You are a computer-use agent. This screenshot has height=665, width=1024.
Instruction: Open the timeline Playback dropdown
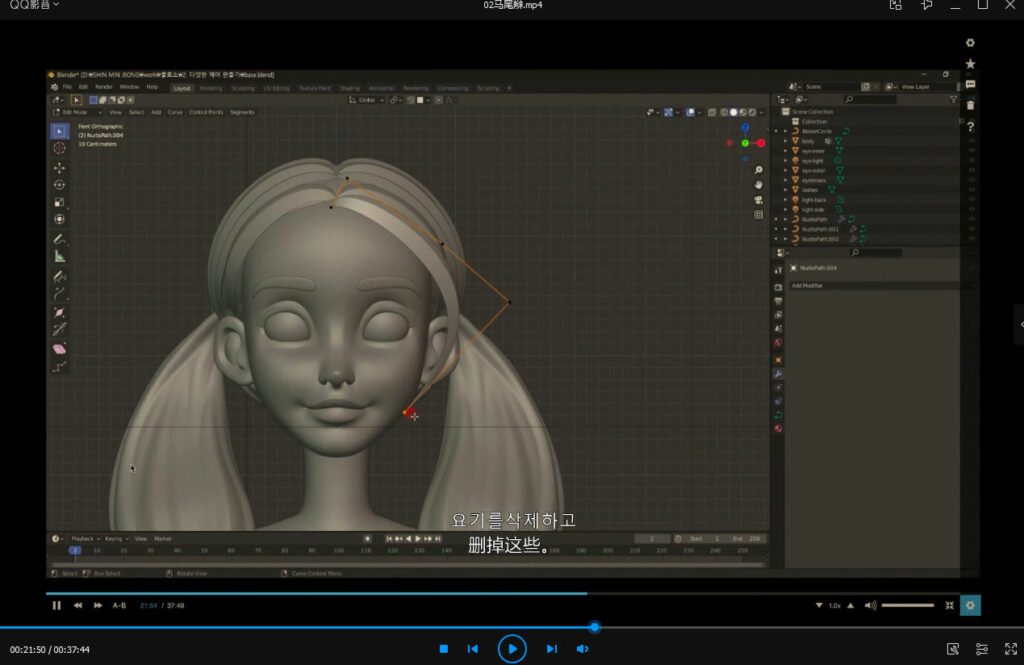pyautogui.click(x=85, y=539)
